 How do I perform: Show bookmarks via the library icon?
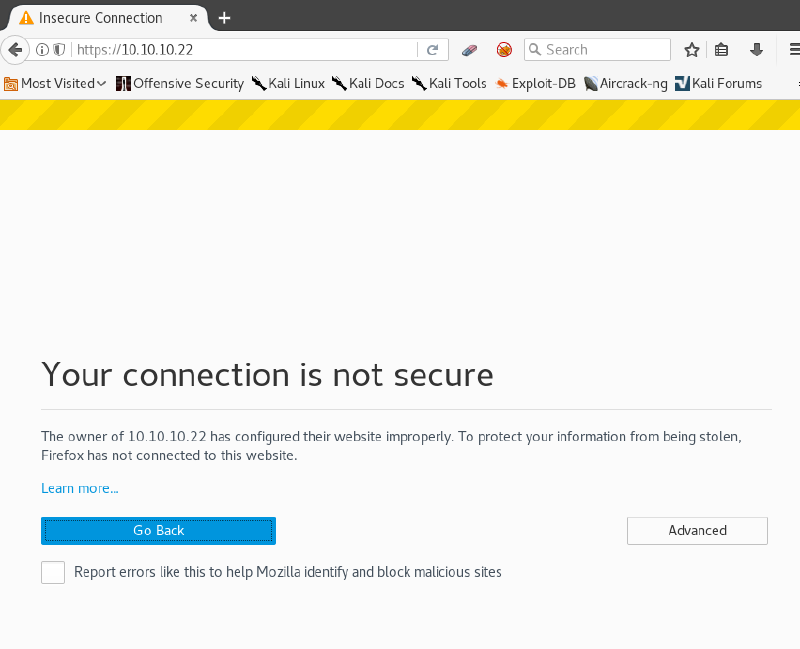pos(722,49)
